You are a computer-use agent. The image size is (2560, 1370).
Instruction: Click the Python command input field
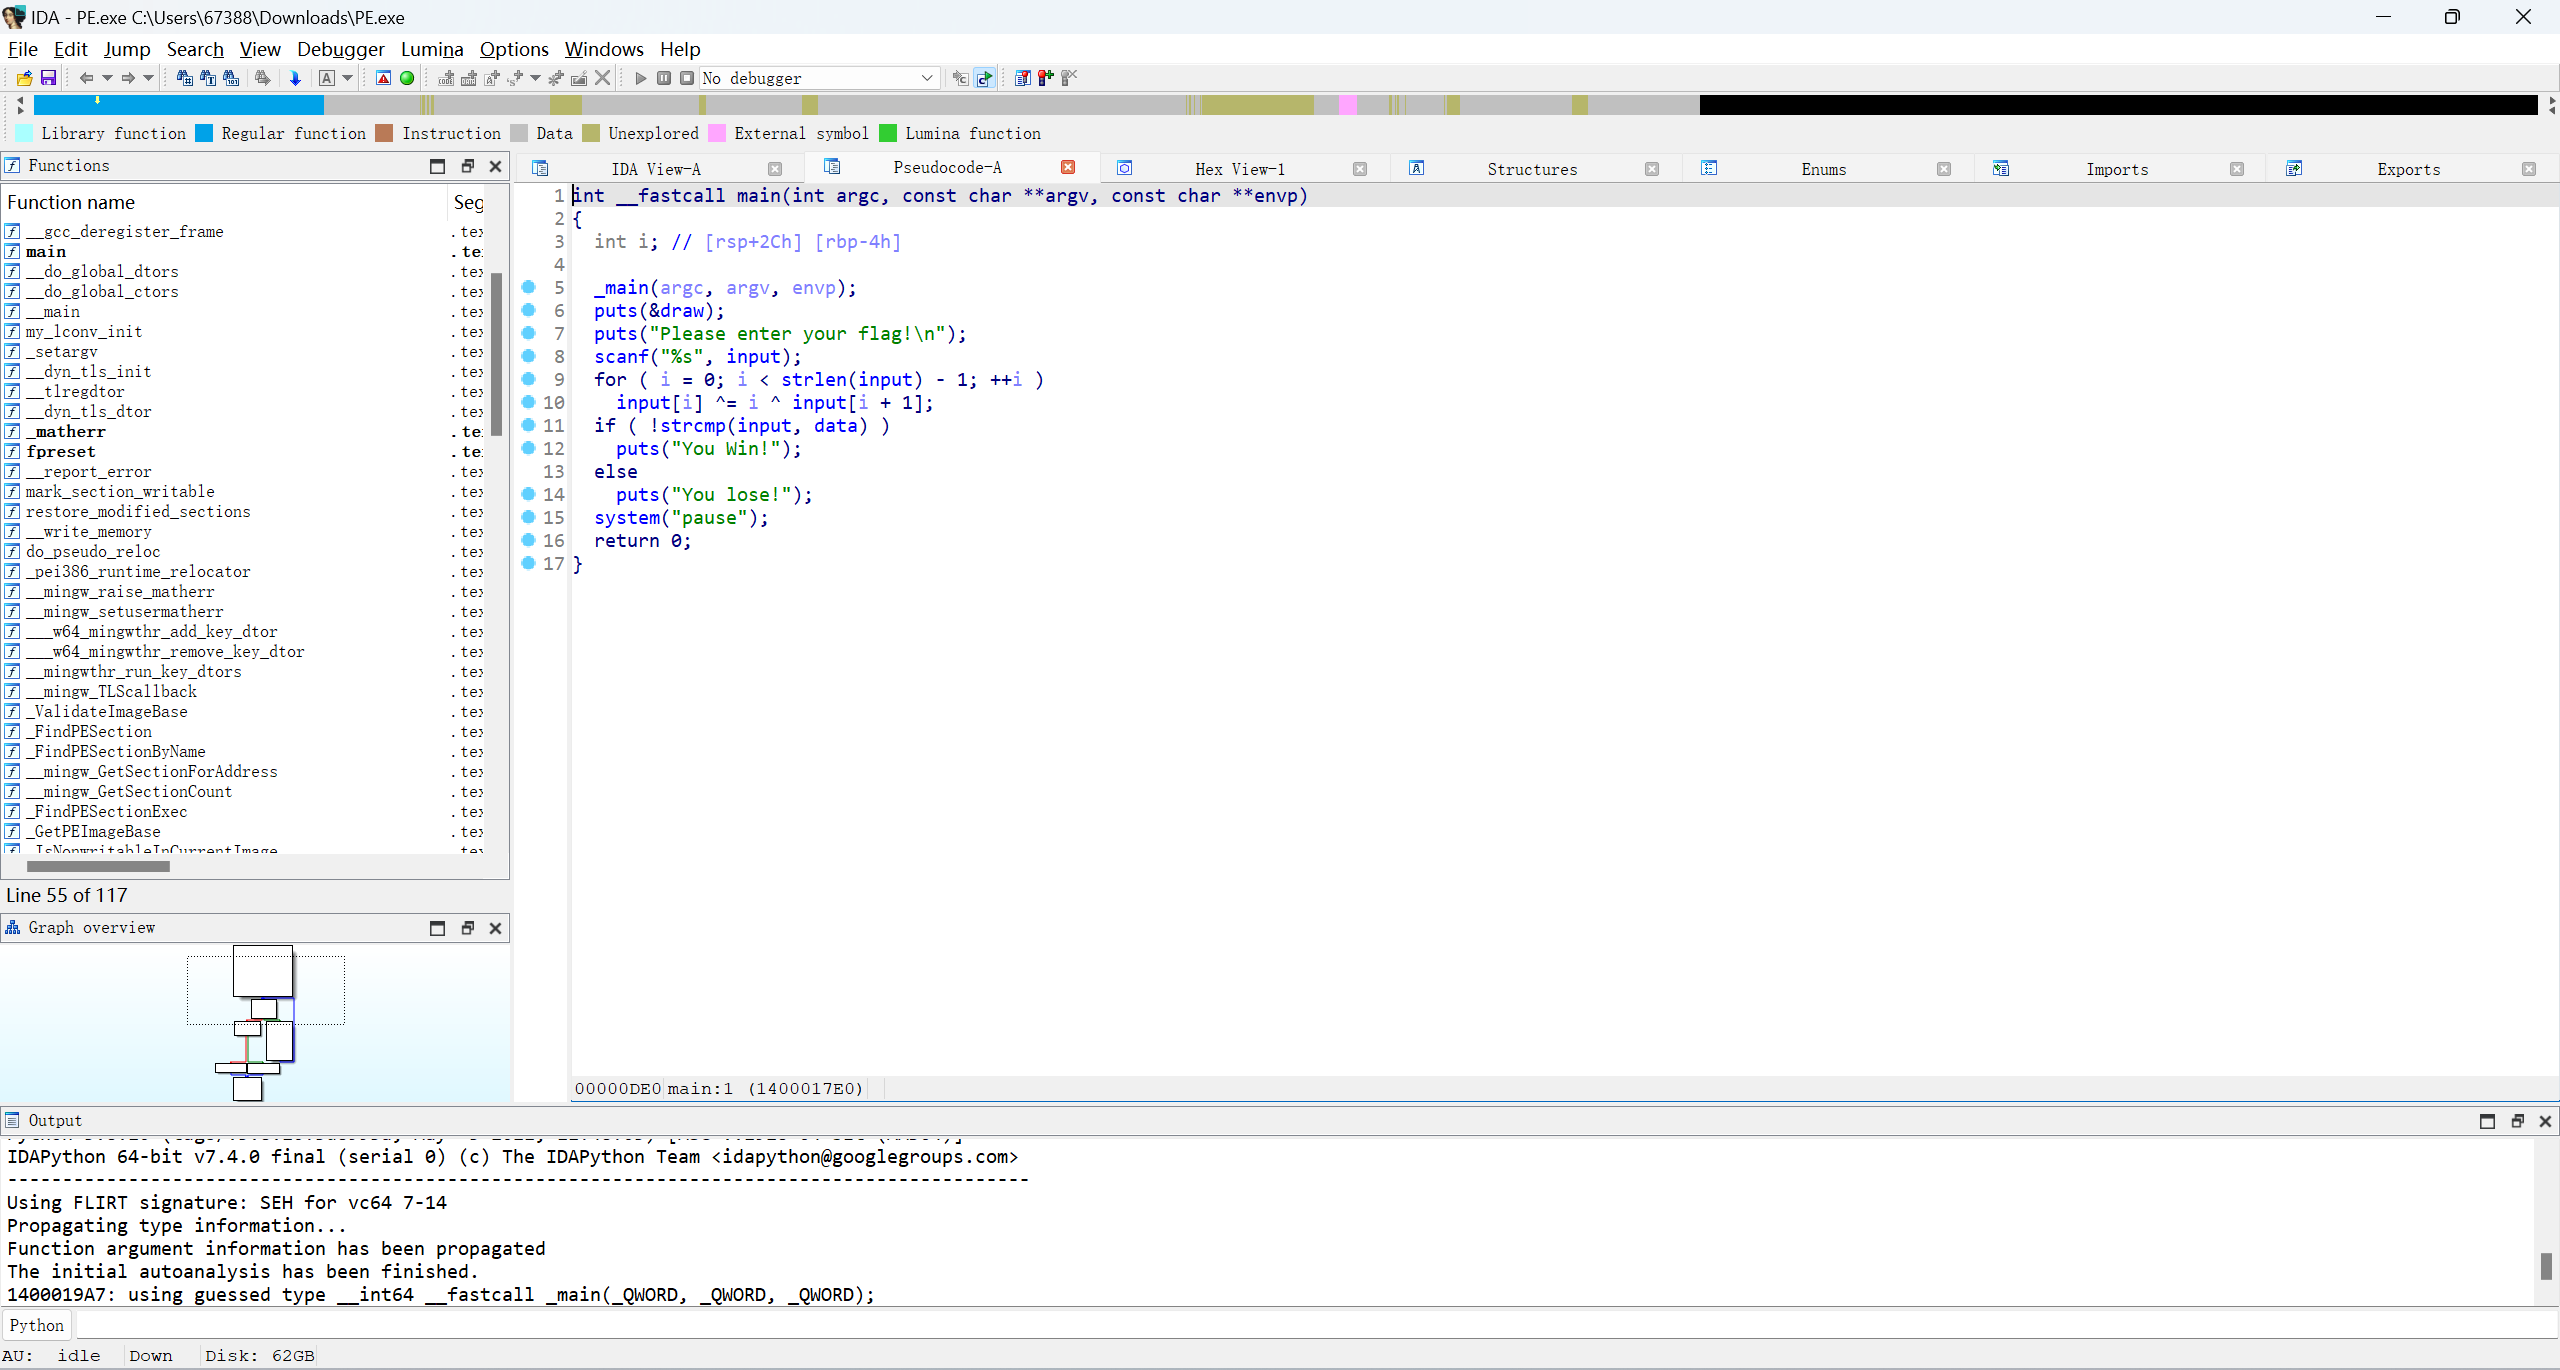tap(1316, 1325)
